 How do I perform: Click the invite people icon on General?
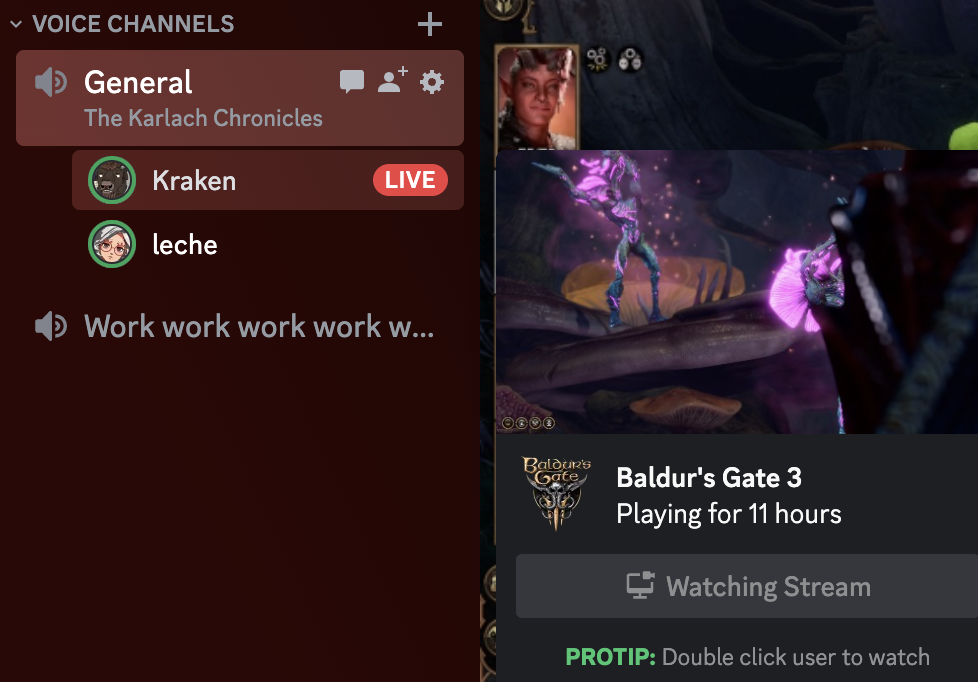point(392,80)
